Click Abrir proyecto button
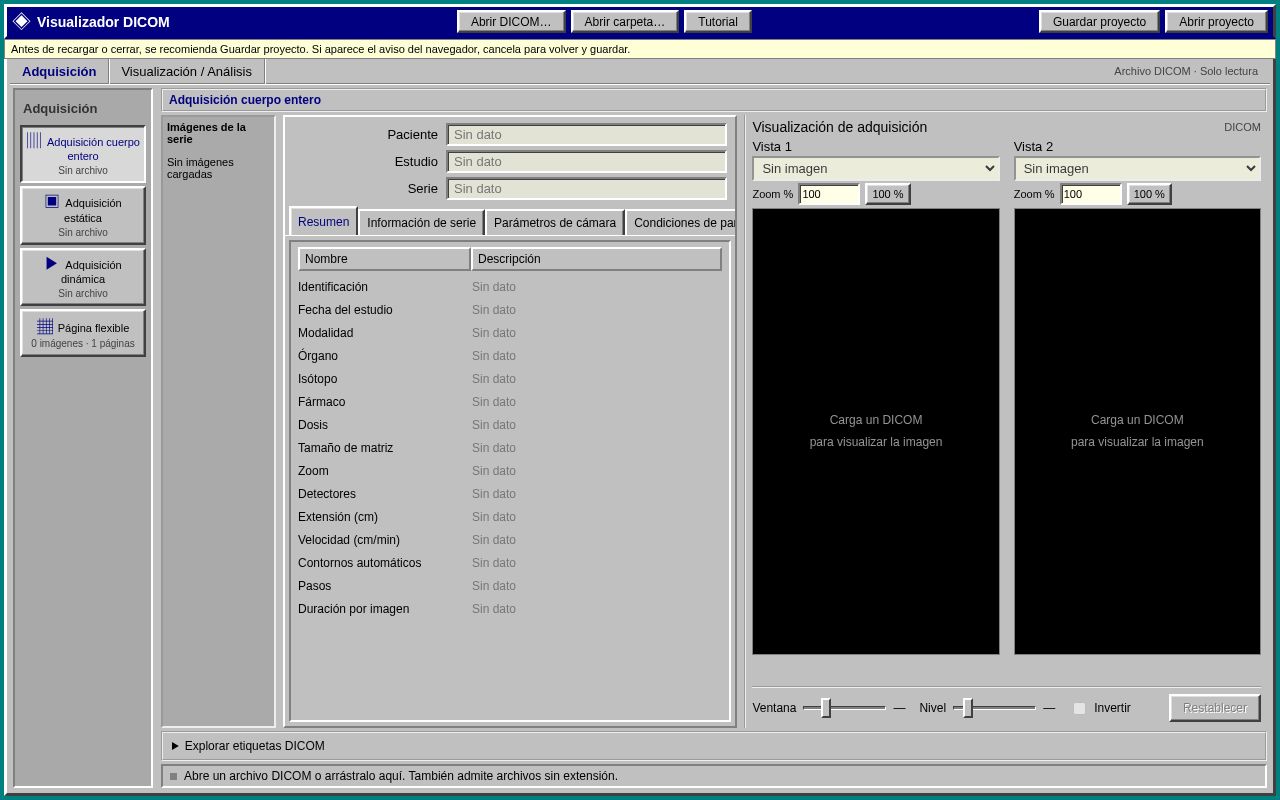 1216,22
